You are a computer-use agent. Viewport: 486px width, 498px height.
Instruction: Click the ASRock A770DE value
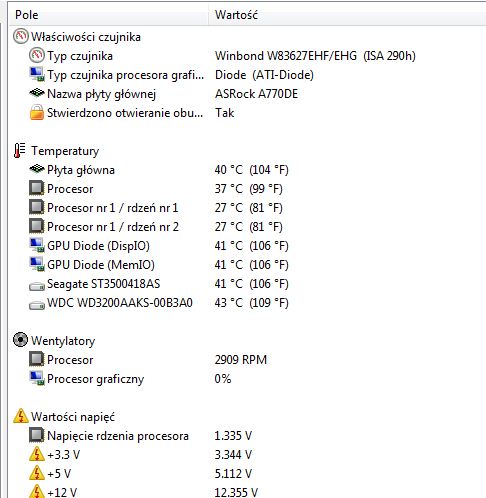256,94
